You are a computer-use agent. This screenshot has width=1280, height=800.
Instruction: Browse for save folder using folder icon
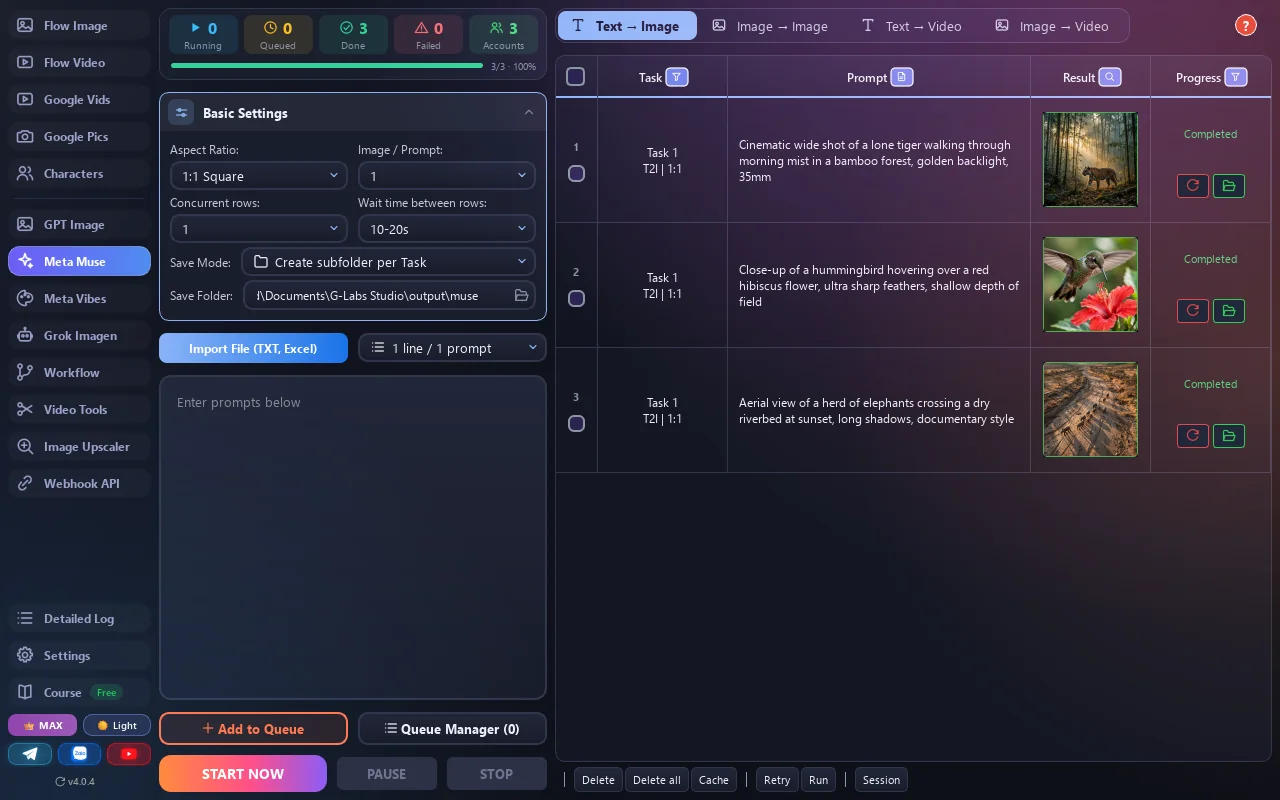coord(521,295)
